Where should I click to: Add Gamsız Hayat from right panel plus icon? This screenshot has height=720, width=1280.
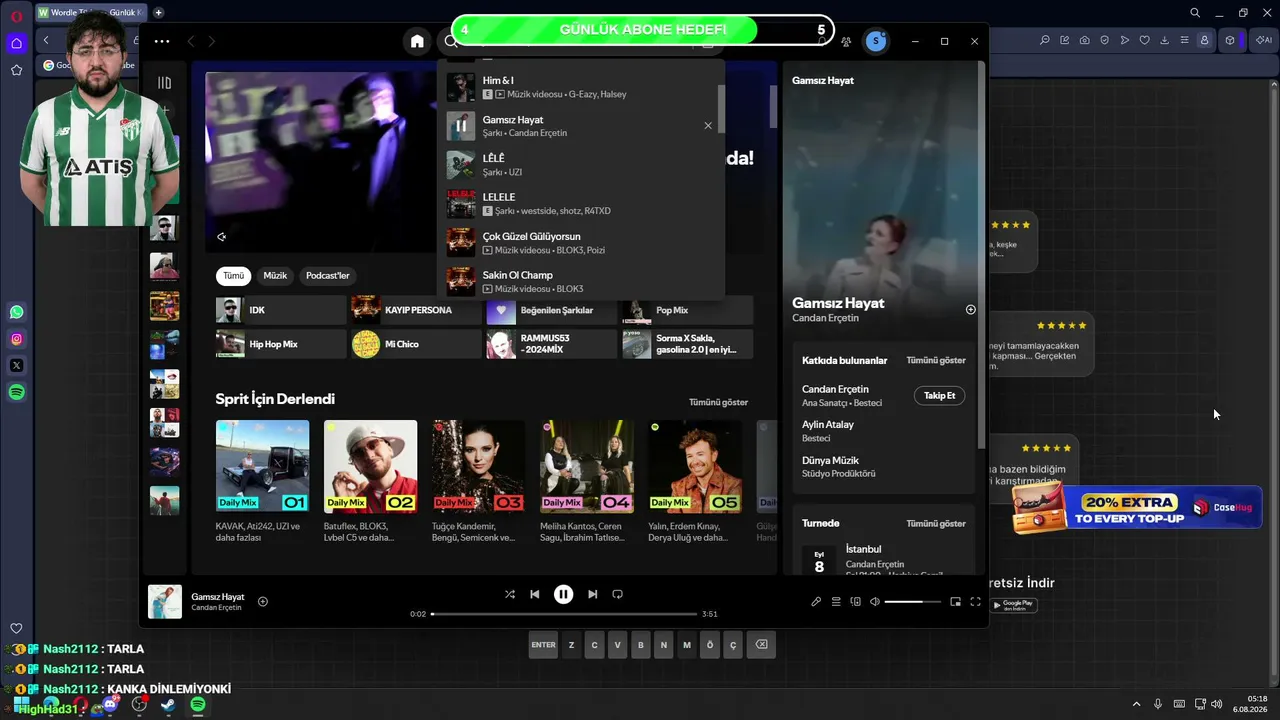[x=970, y=309]
